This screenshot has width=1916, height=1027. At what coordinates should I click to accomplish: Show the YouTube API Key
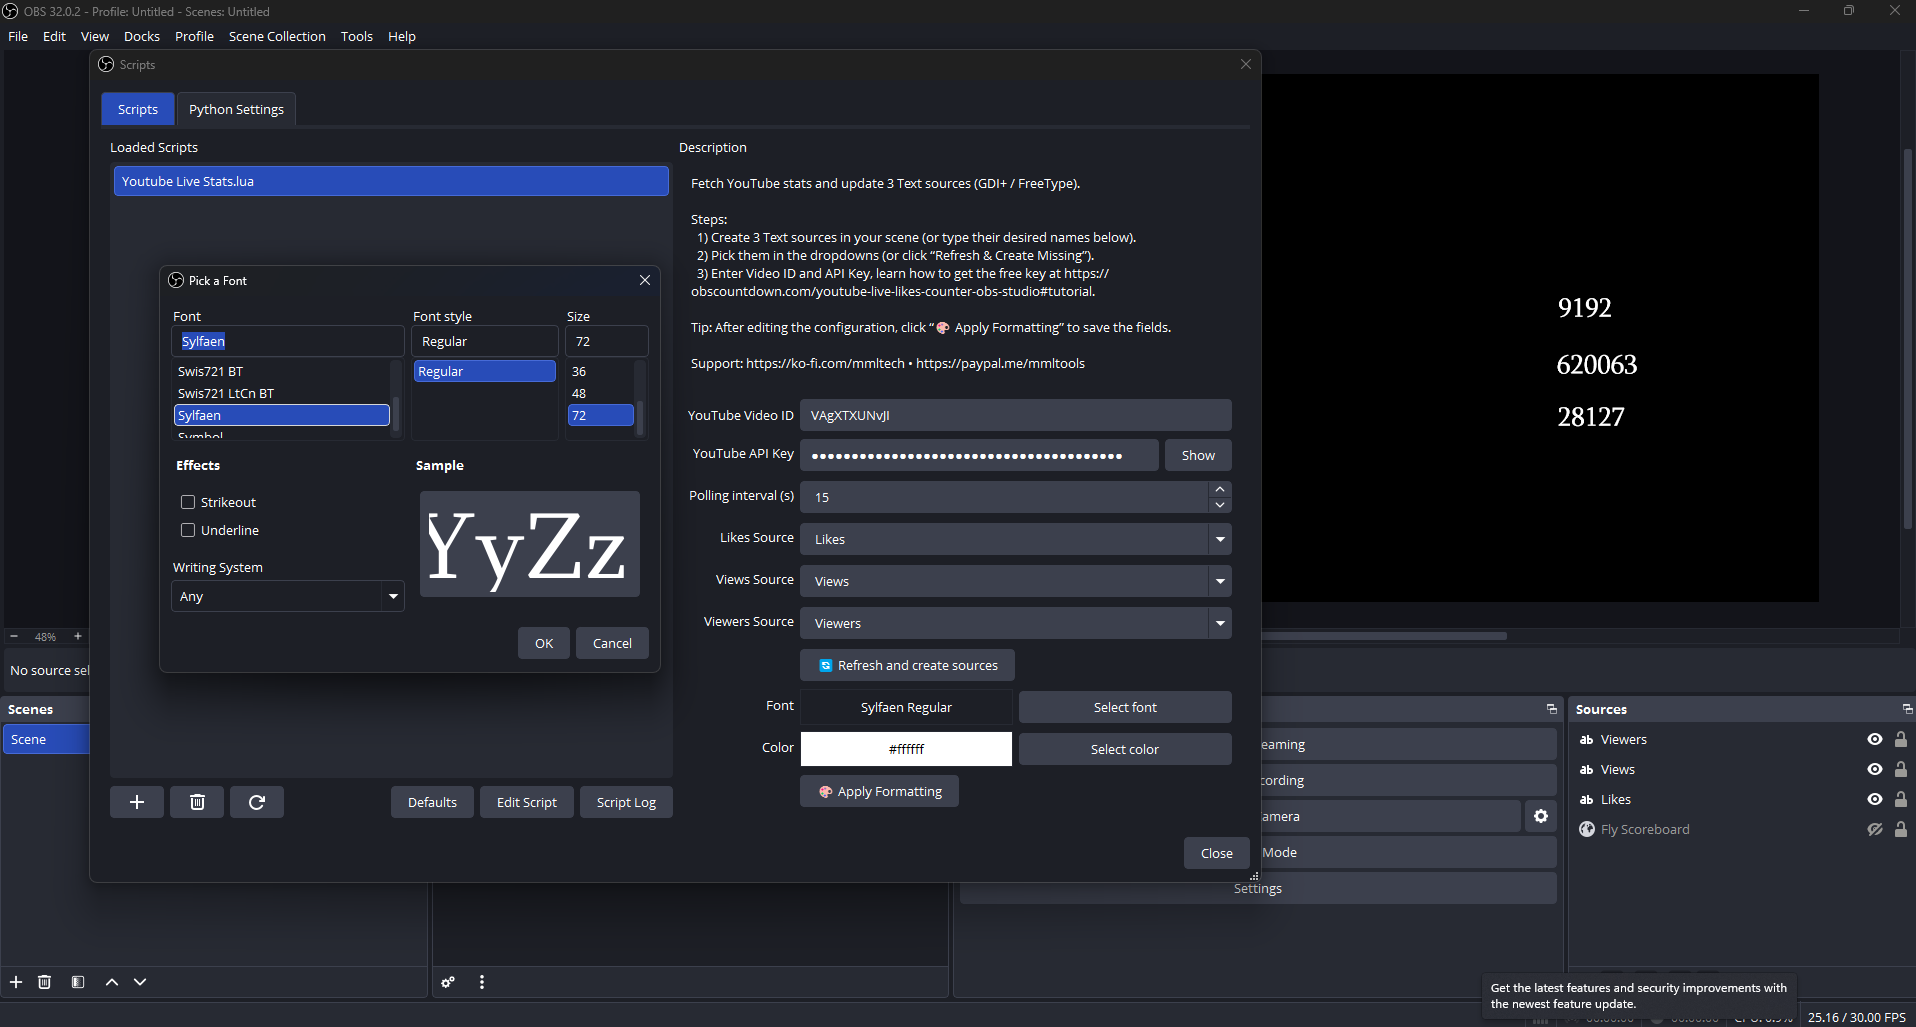click(1197, 454)
